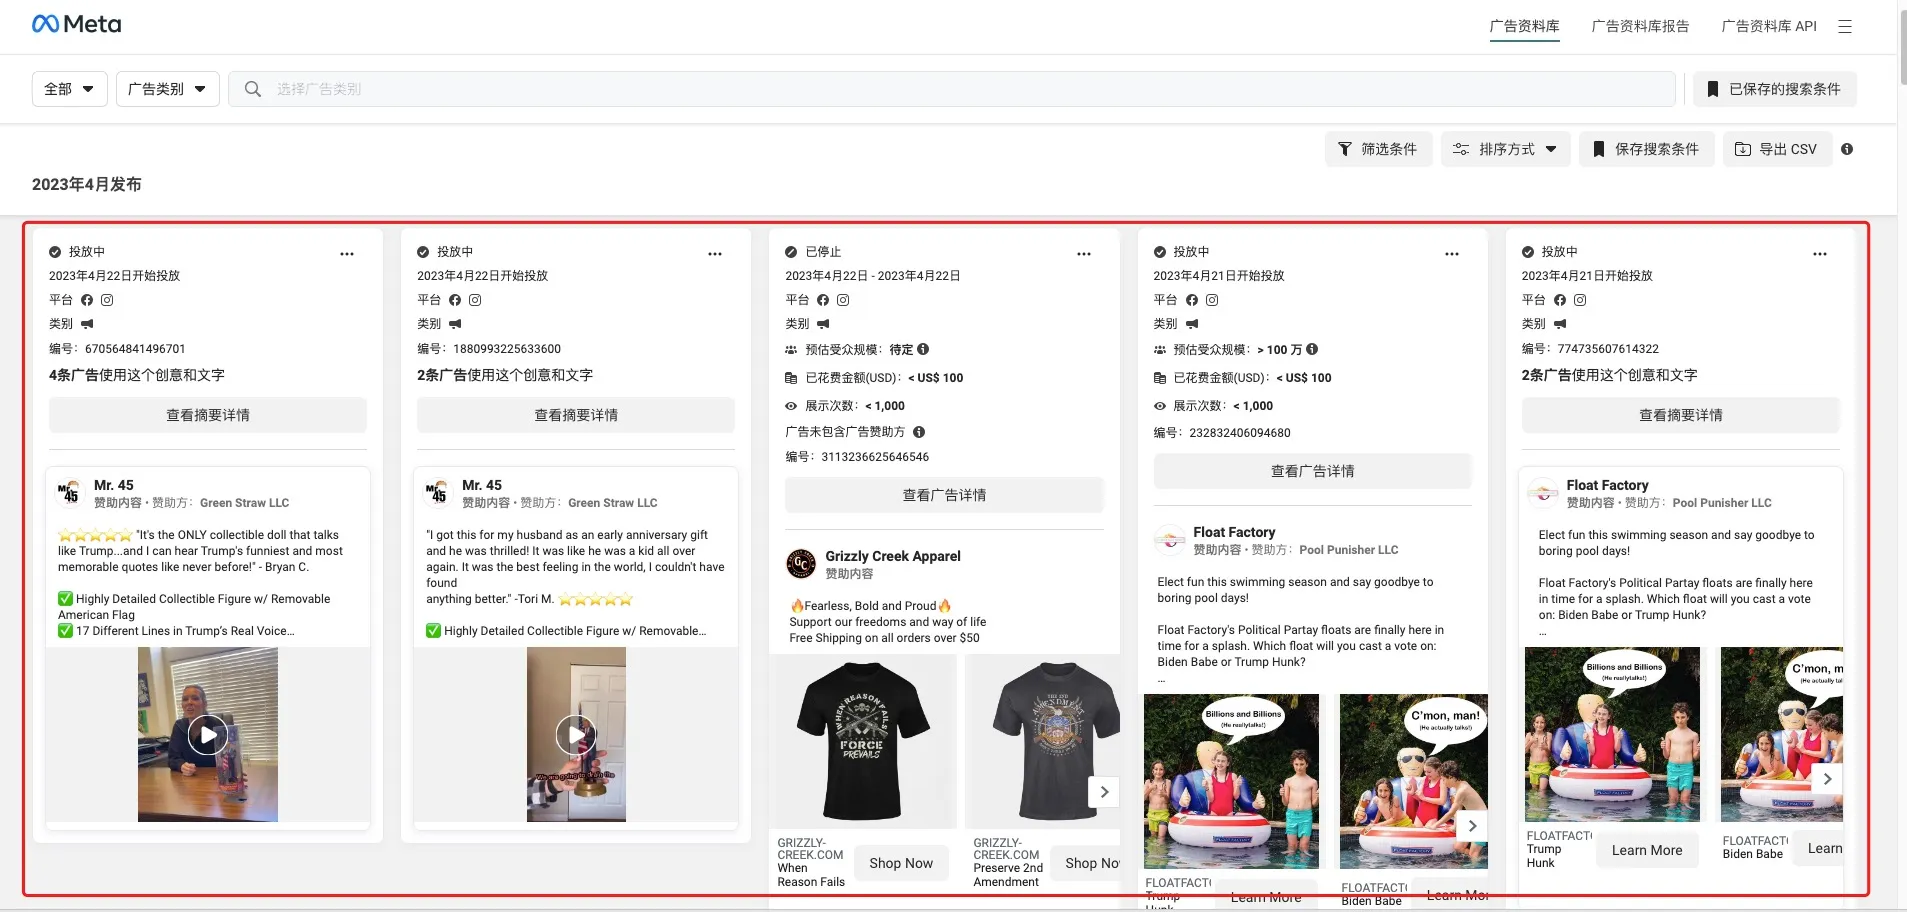Click Green Straw LLC sponsor in first card
This screenshot has width=1907, height=912.
244,503
